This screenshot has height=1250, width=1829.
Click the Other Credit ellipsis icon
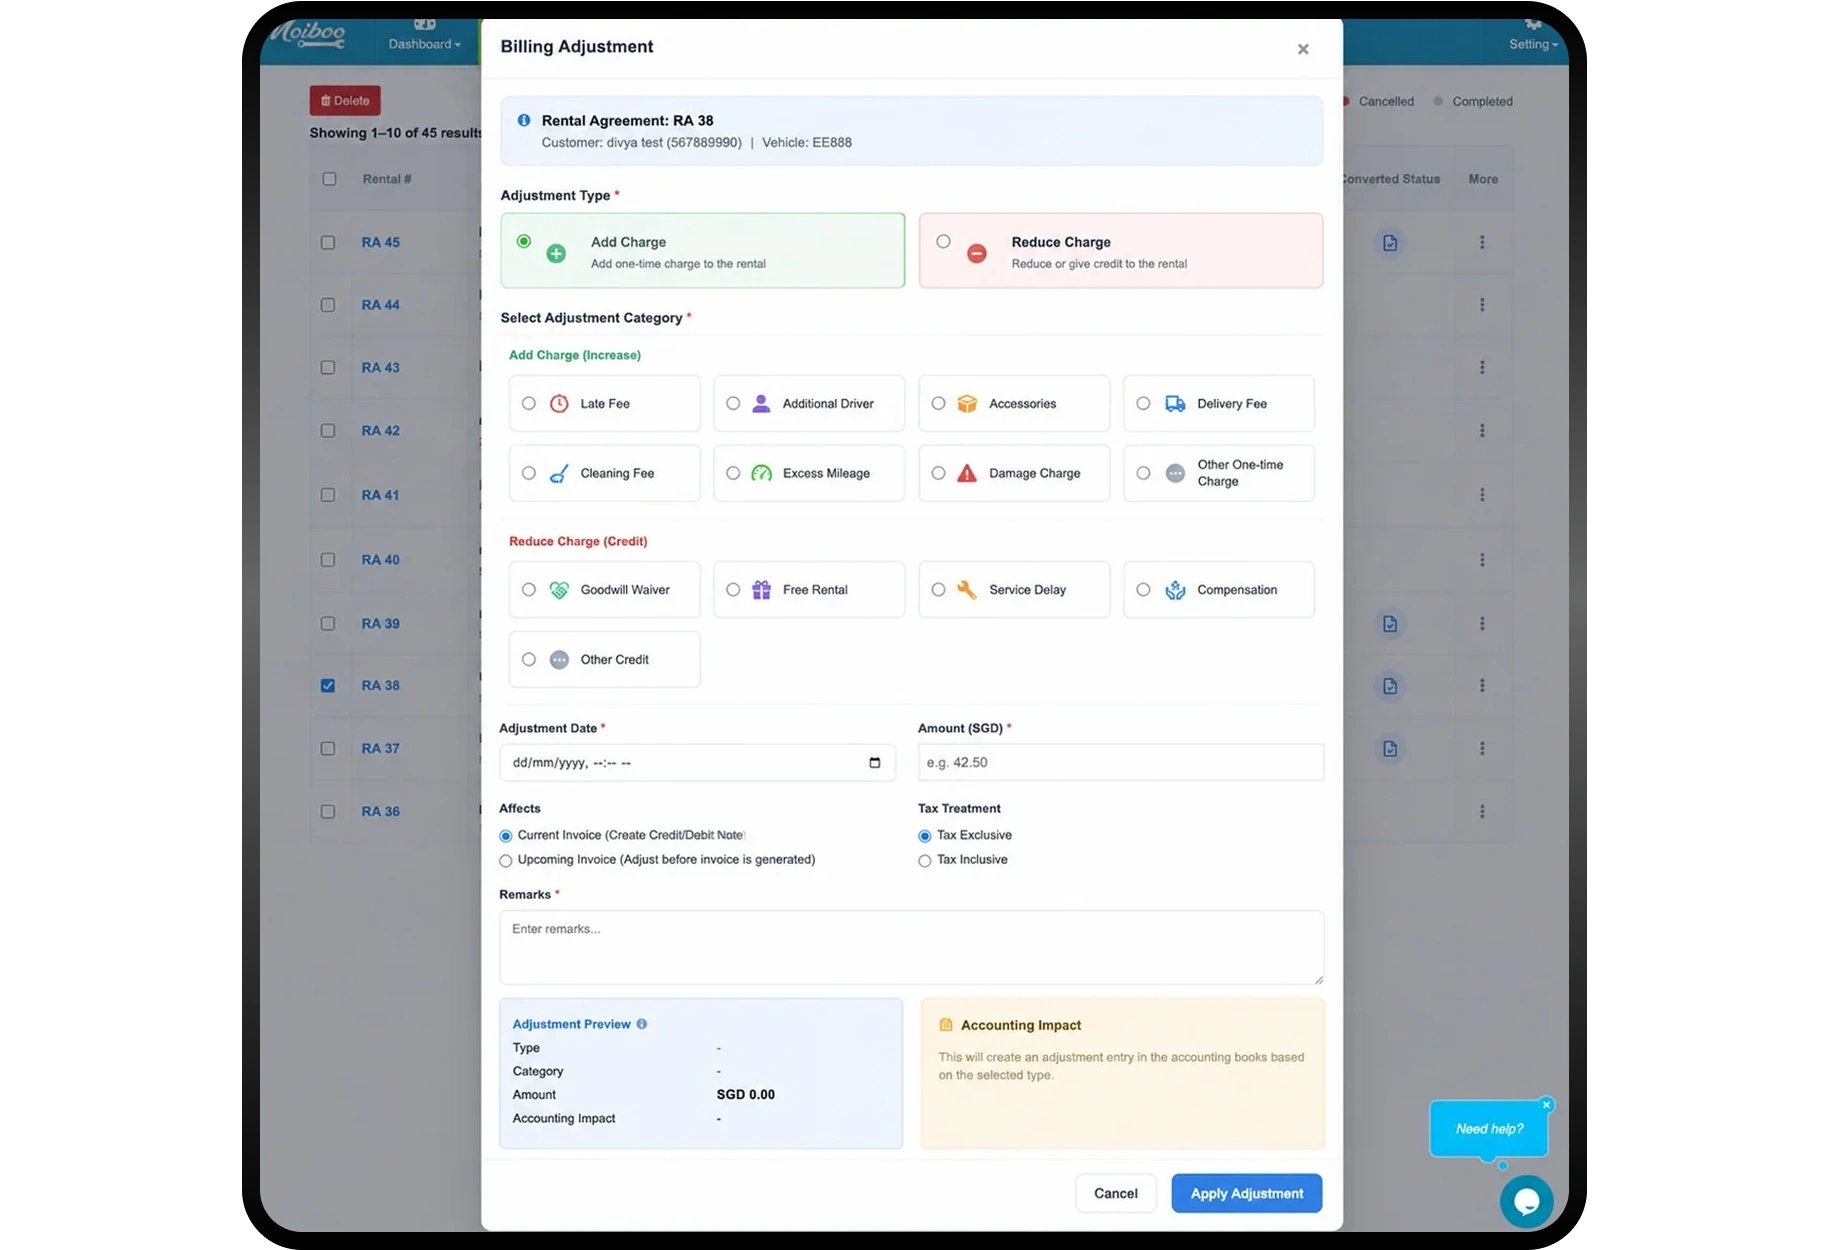point(559,660)
